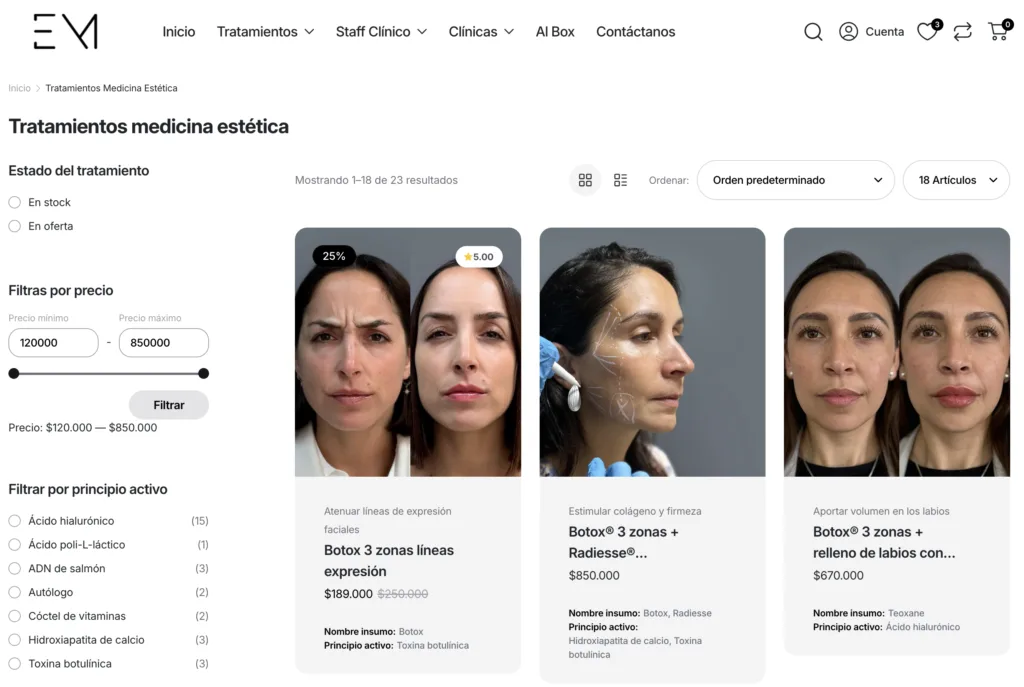Image resolution: width=1024 pixels, height=687 pixels.
Task: Check the Ácido hialurónico filter
Action: click(x=15, y=521)
